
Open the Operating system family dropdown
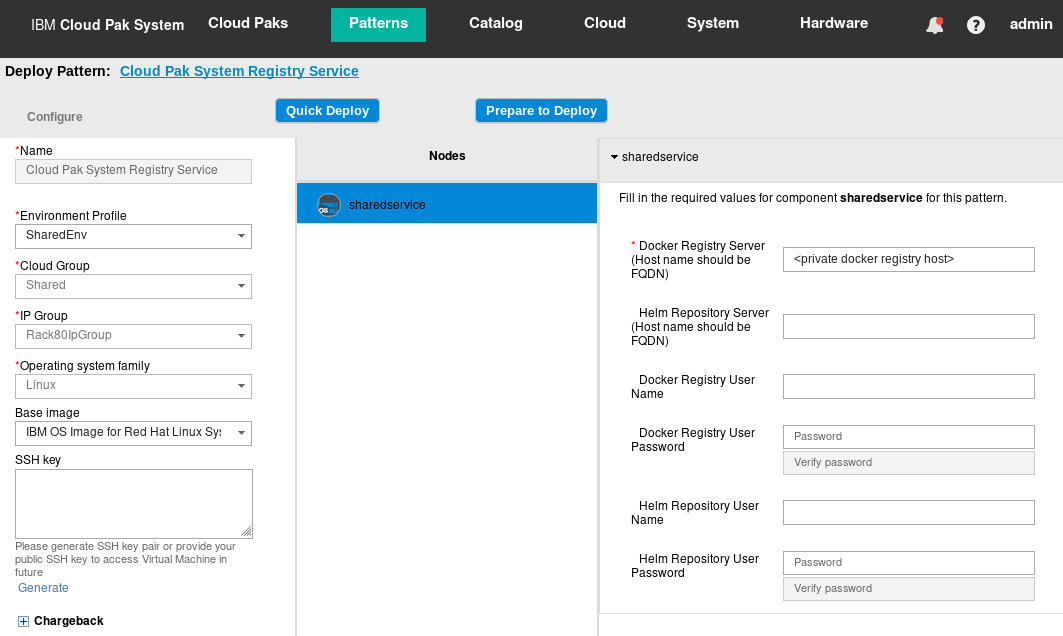tap(134, 386)
